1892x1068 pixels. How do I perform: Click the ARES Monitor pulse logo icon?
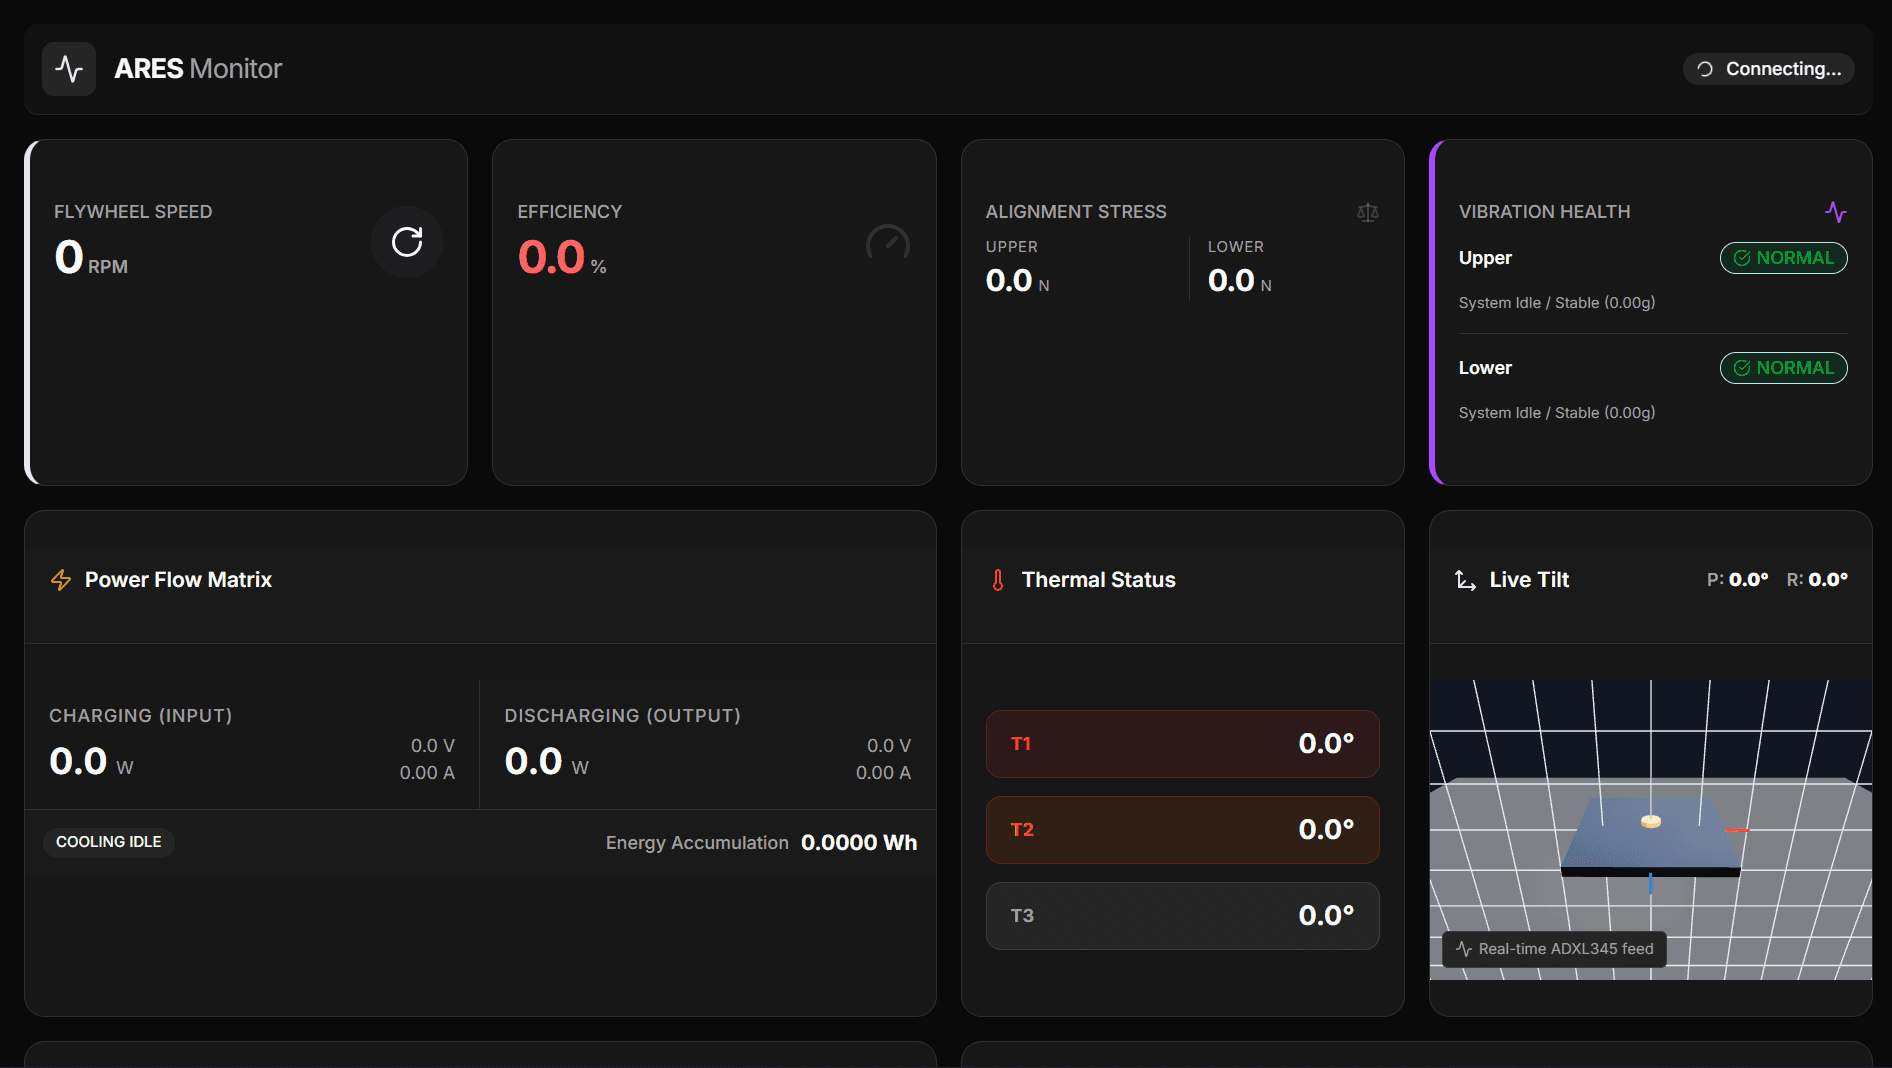point(69,69)
